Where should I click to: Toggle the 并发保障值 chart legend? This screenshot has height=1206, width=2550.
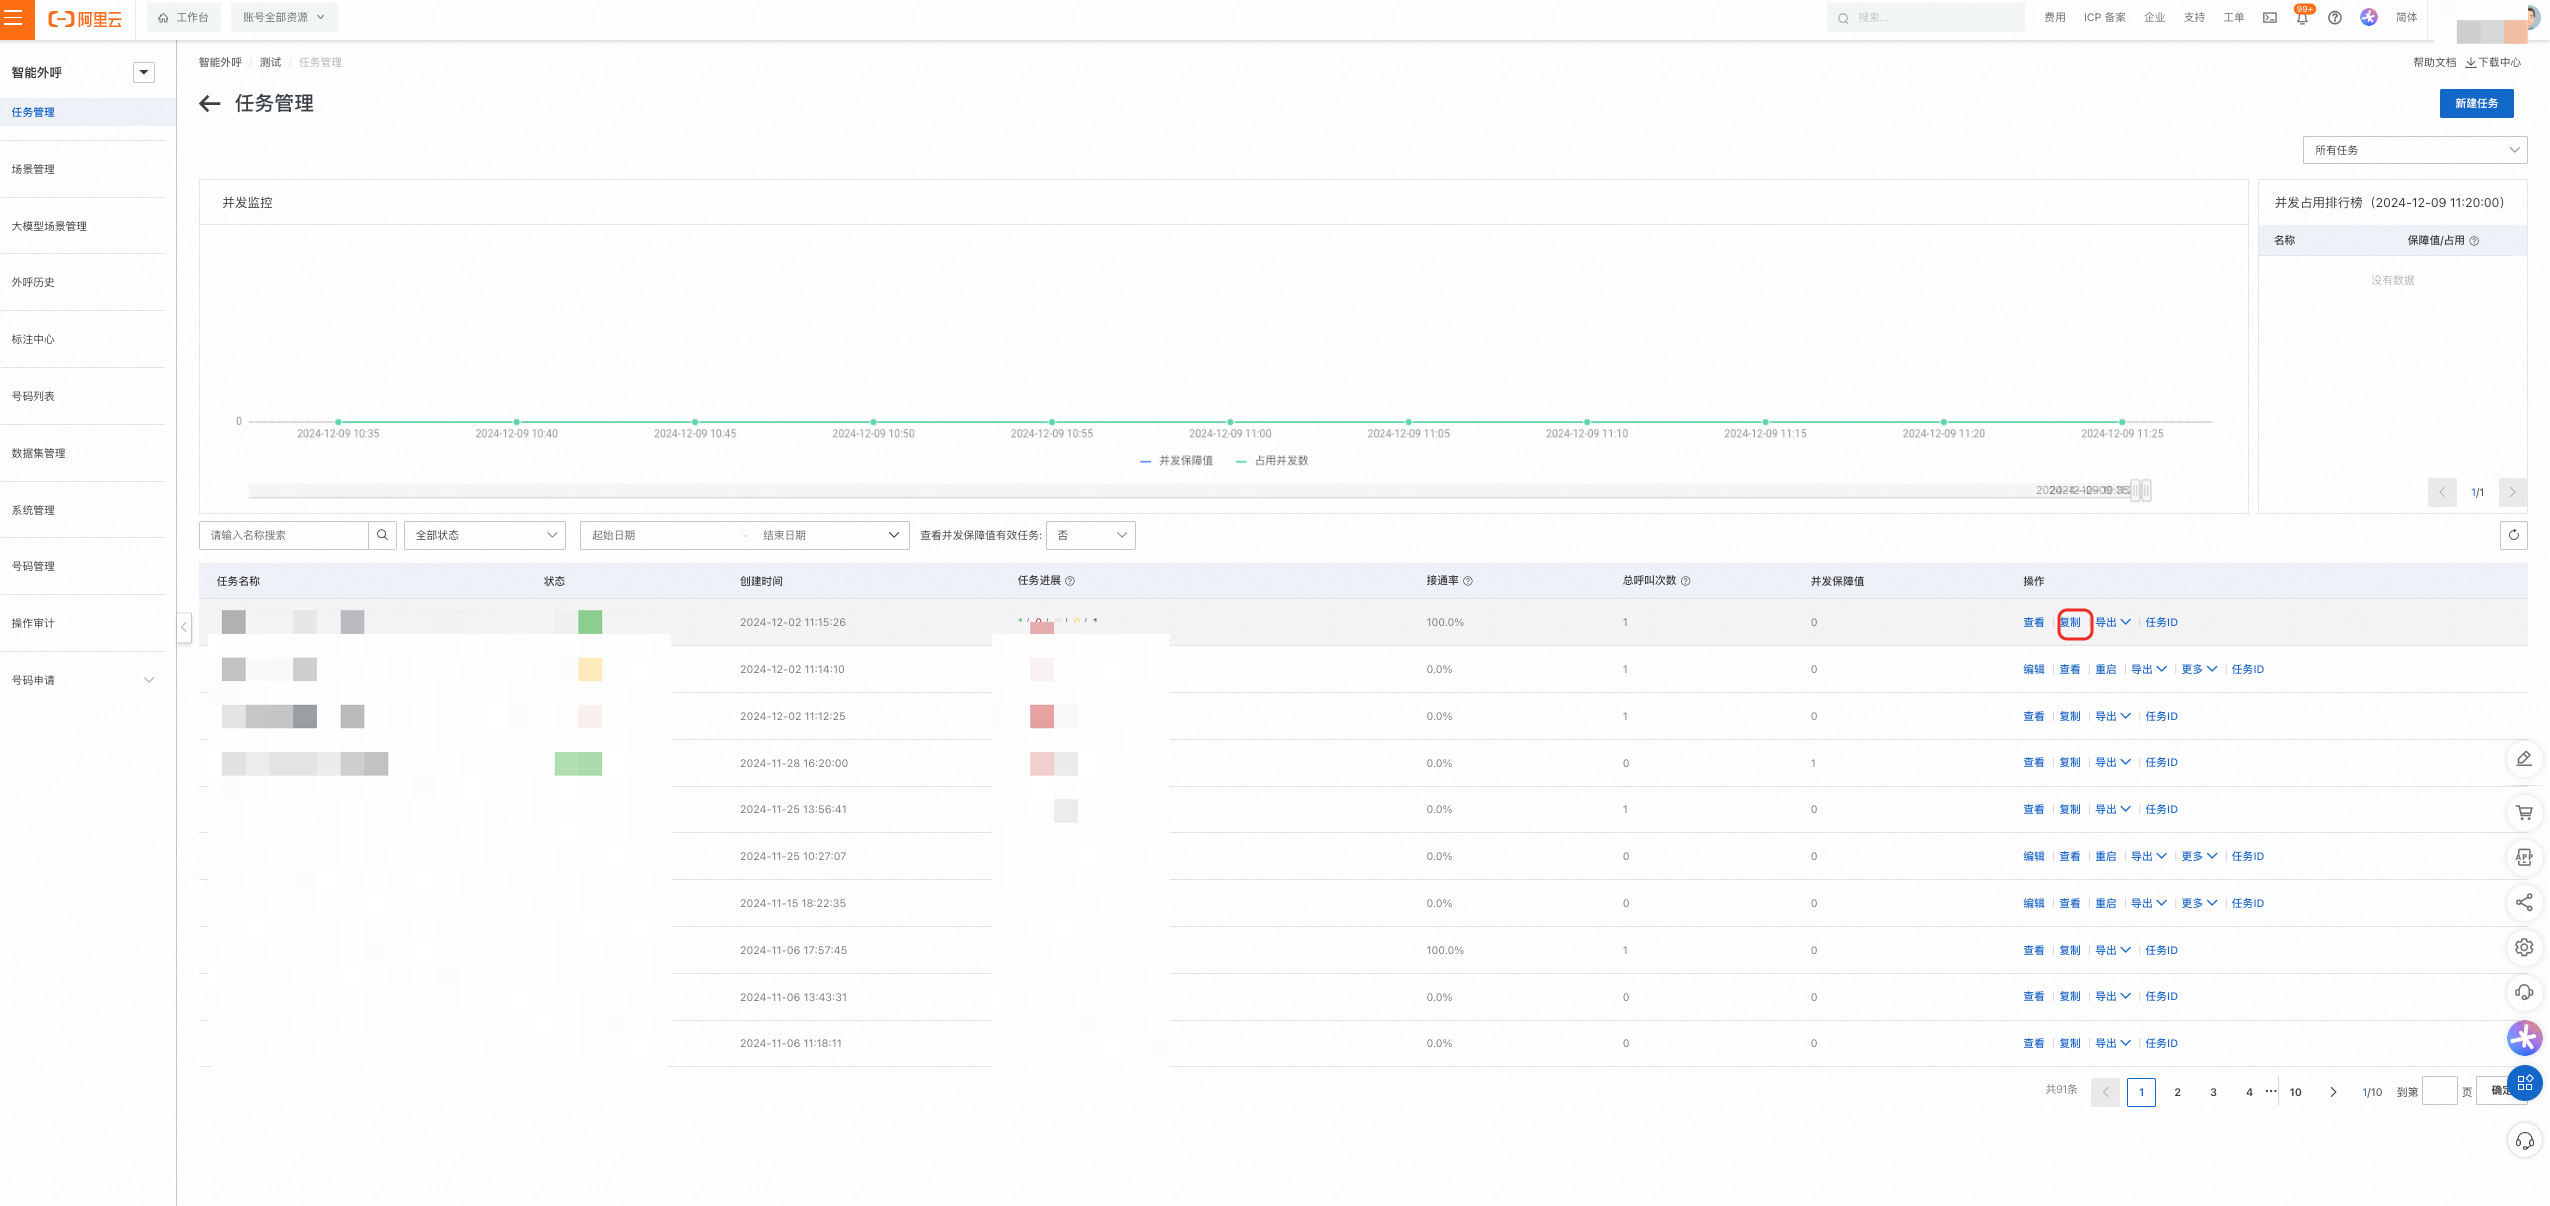1176,461
